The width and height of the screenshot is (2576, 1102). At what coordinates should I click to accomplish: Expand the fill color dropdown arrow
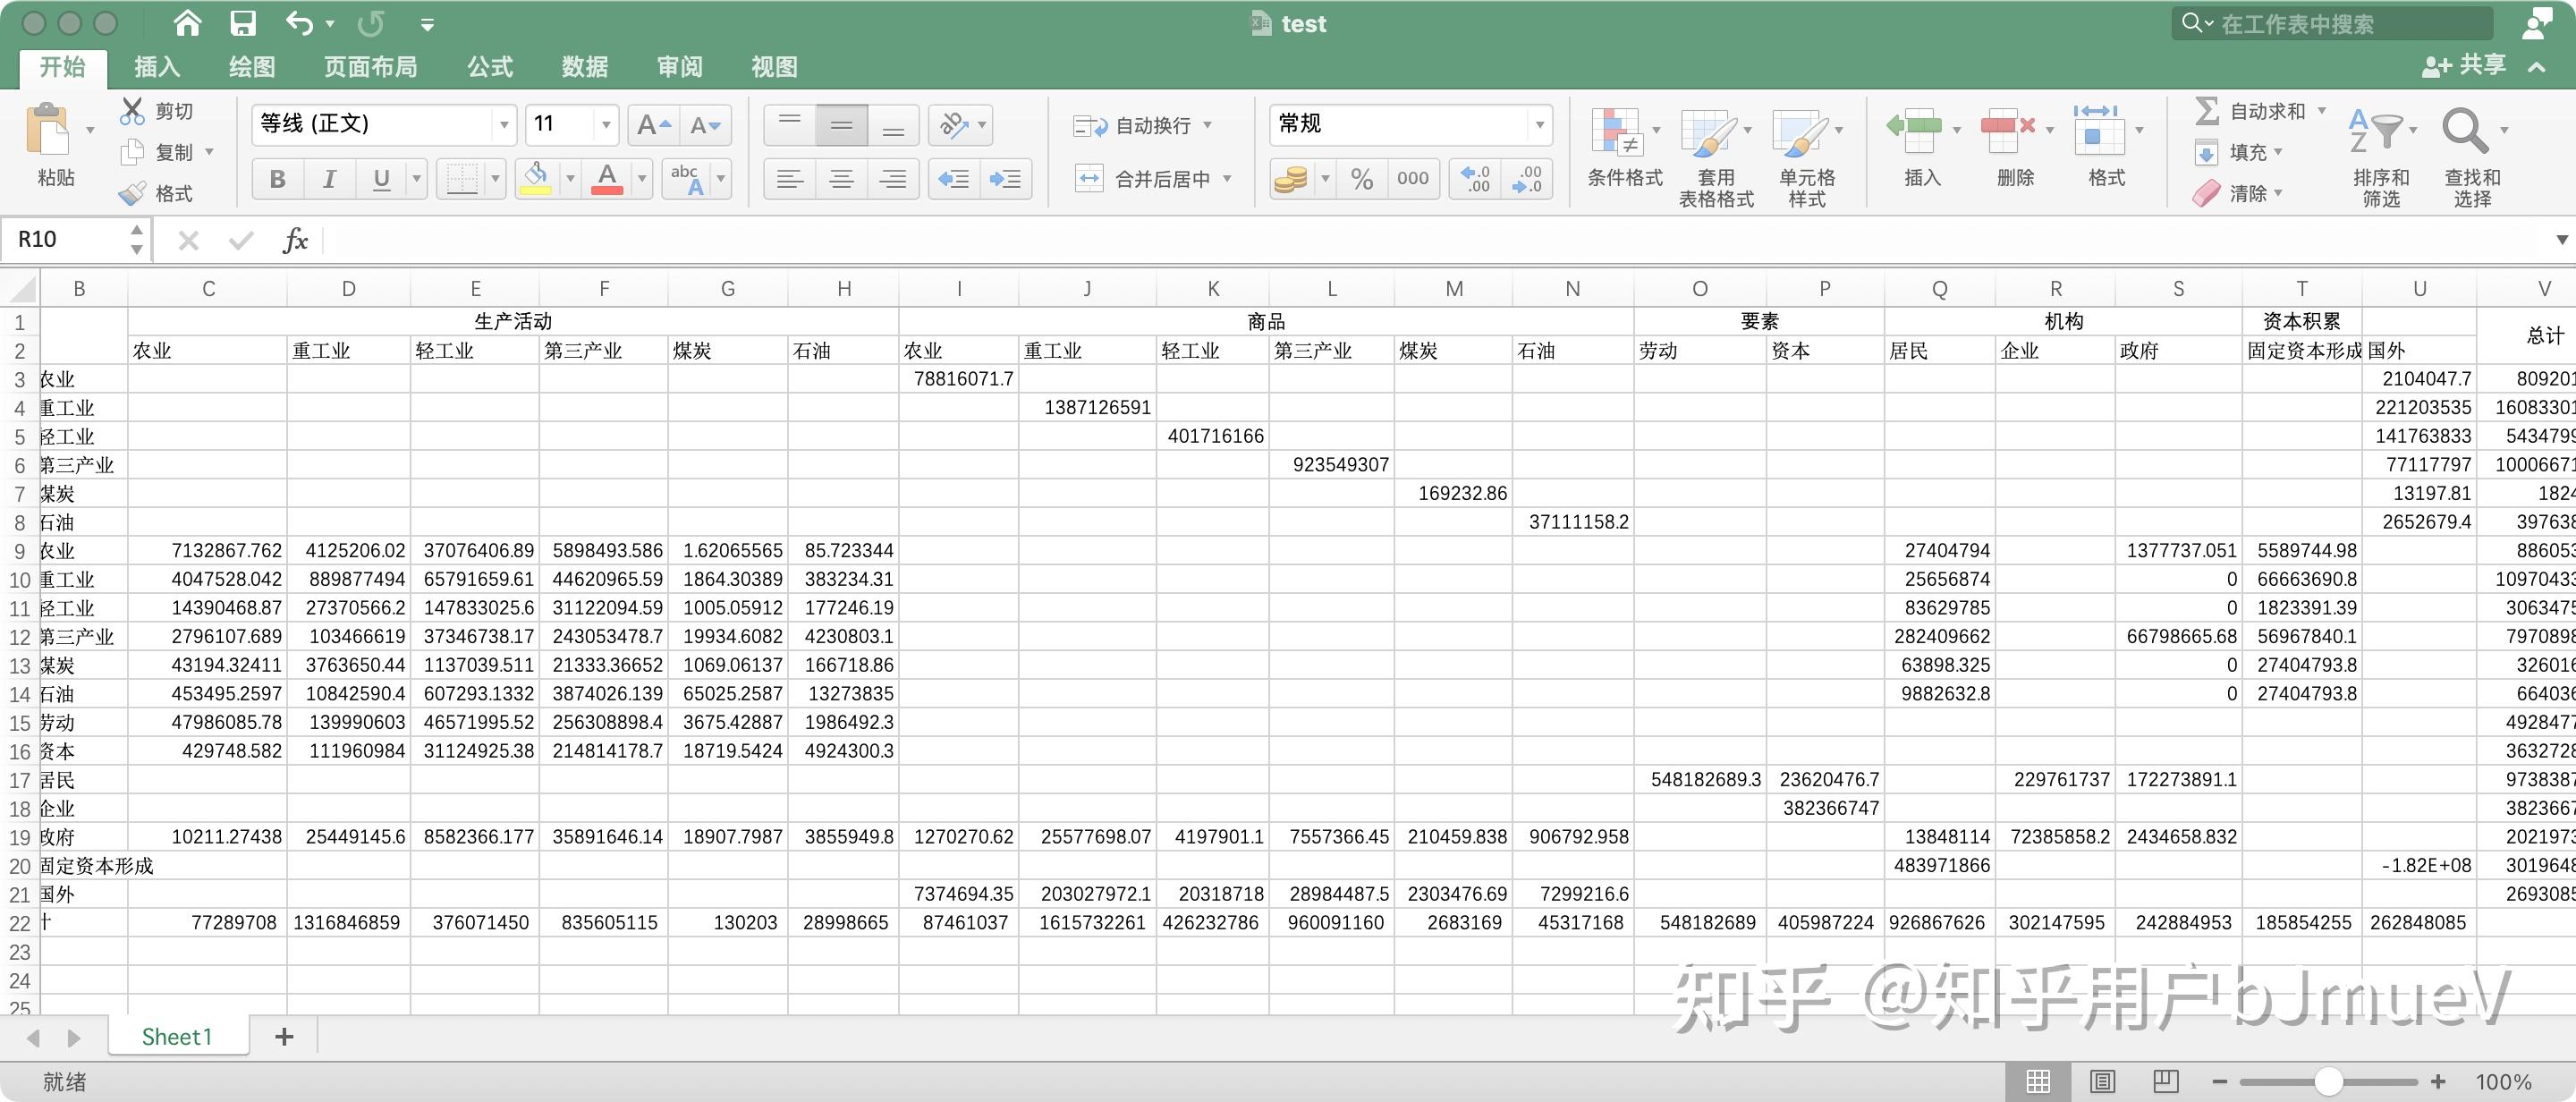pyautogui.click(x=570, y=178)
